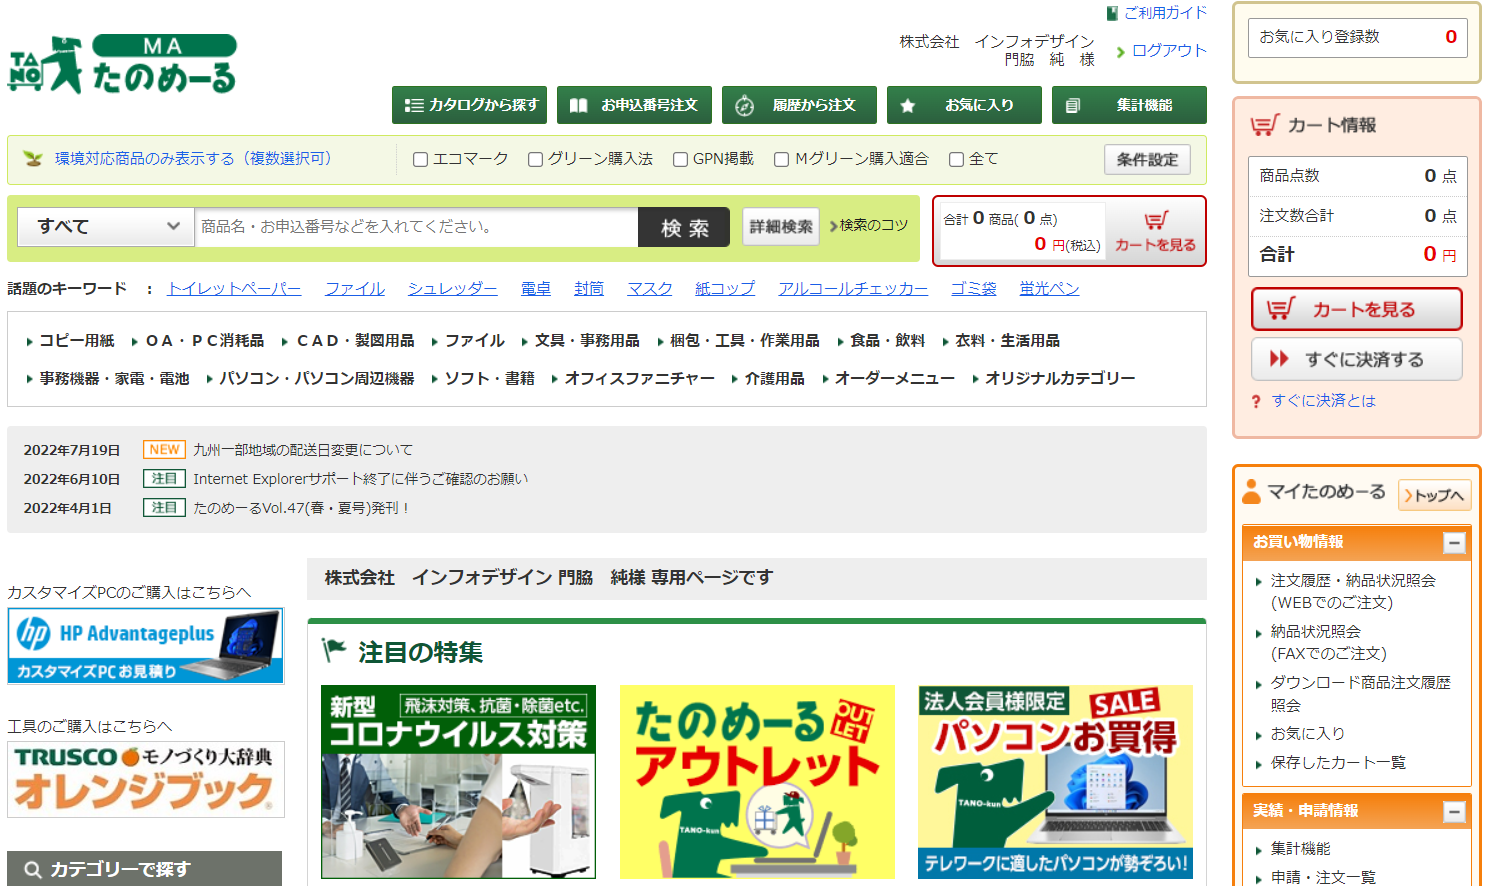Open the catalog search list icon button

coord(414,105)
